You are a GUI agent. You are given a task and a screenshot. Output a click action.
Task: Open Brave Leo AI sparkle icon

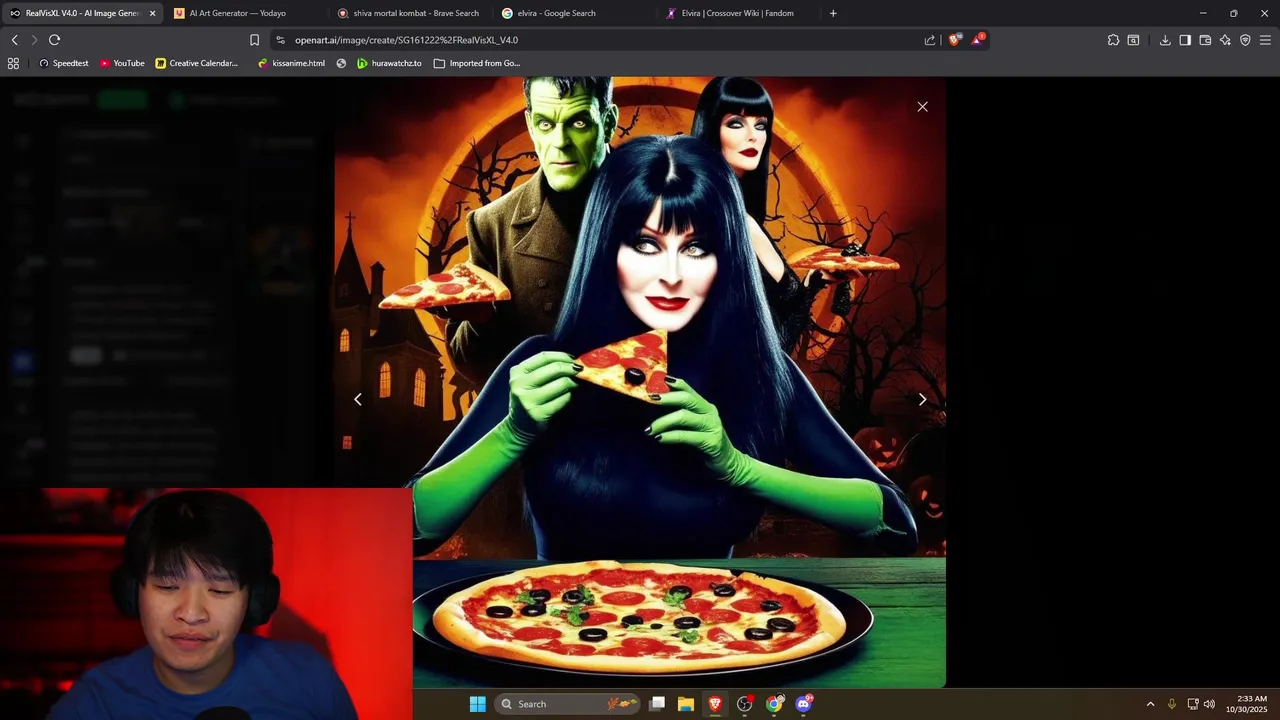click(x=1225, y=40)
